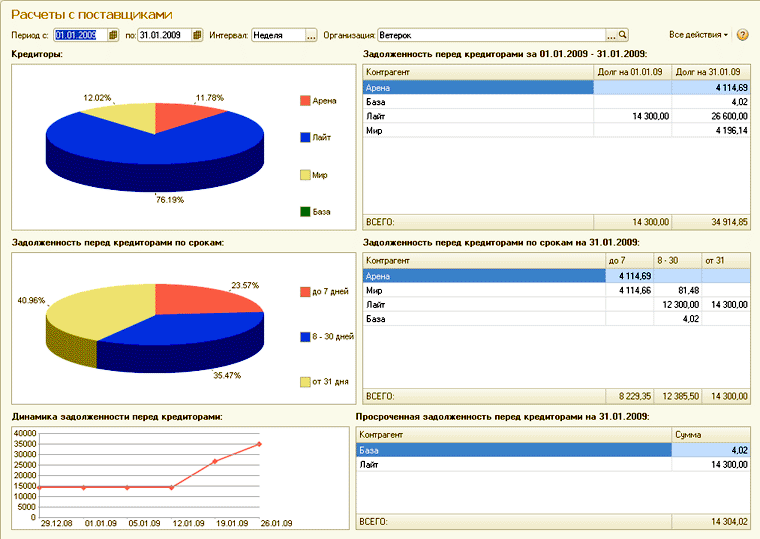760x539 pixels.
Task: Click the red до 7 дней legend swatch
Action: click(305, 292)
